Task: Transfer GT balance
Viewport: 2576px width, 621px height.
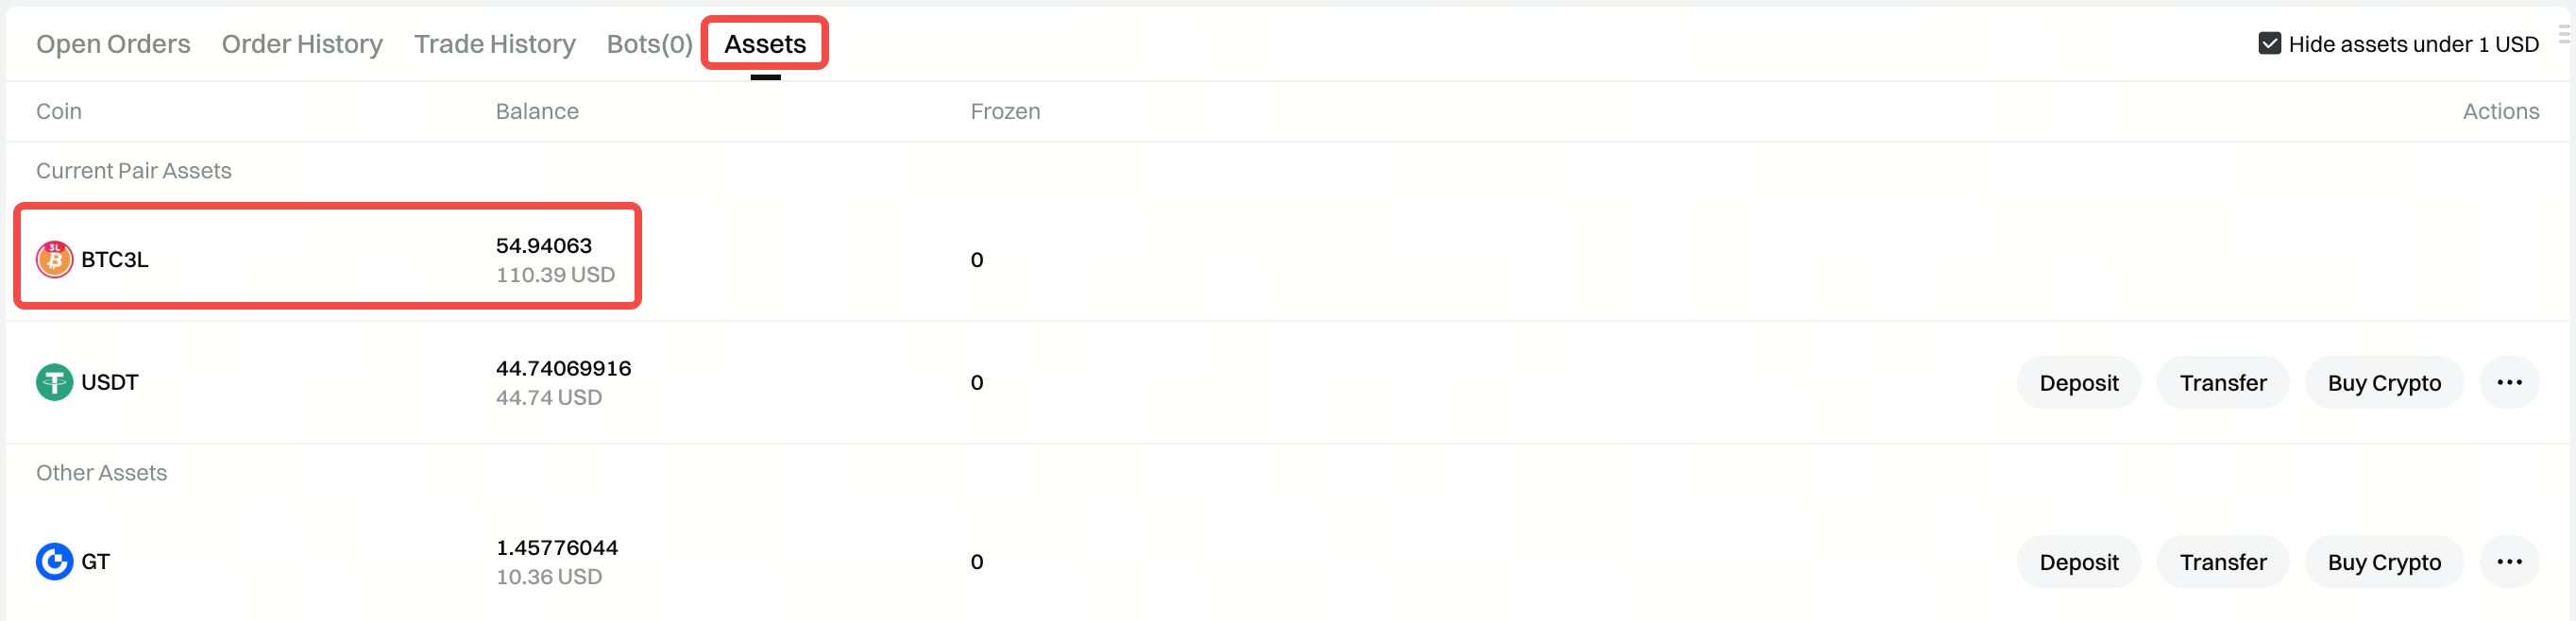Action: pyautogui.click(x=2222, y=562)
